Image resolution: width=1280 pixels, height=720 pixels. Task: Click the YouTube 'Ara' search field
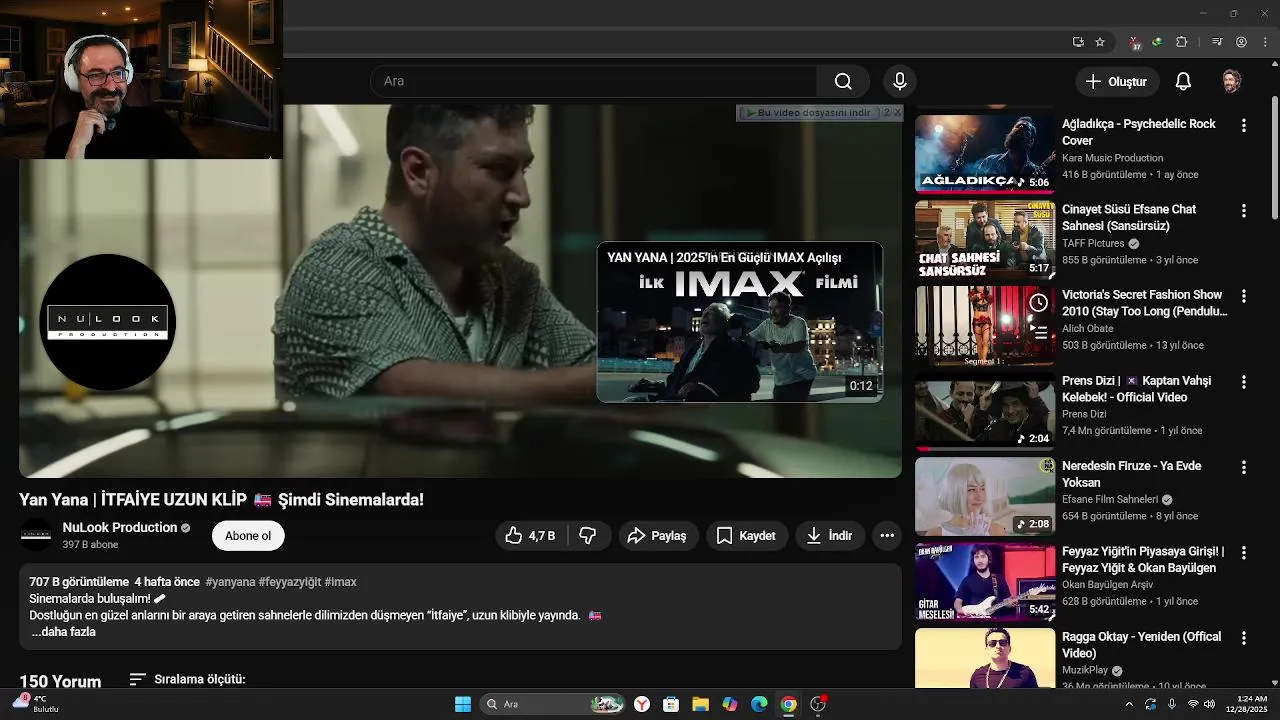pos(594,81)
